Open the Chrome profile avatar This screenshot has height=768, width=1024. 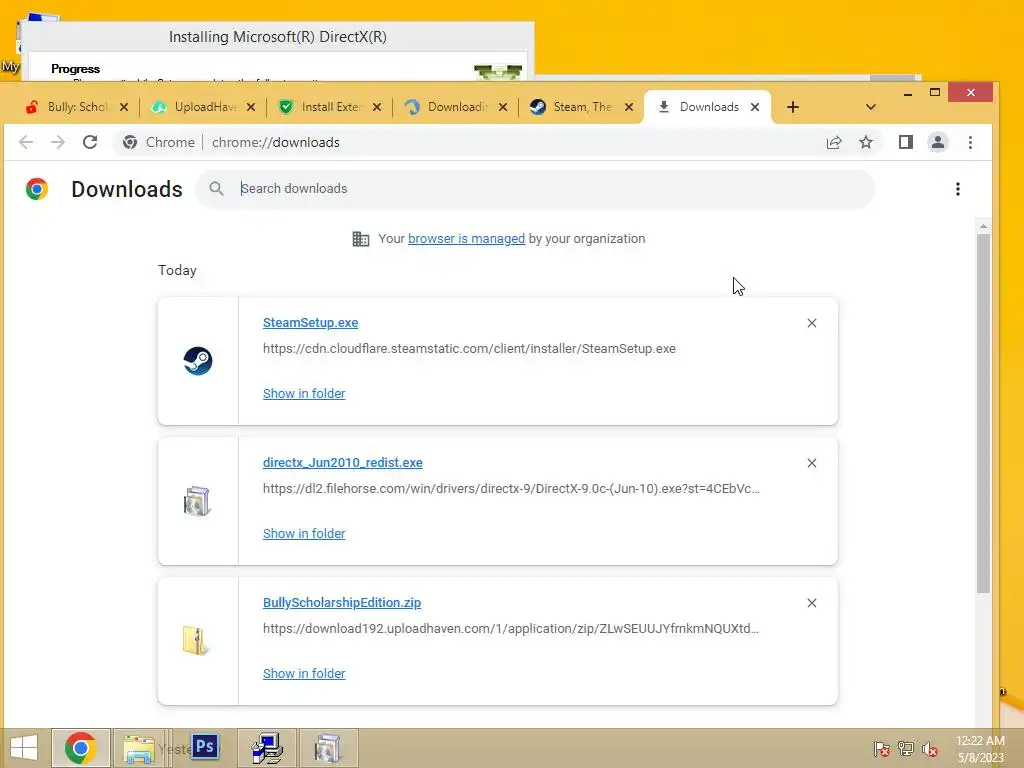click(x=938, y=142)
